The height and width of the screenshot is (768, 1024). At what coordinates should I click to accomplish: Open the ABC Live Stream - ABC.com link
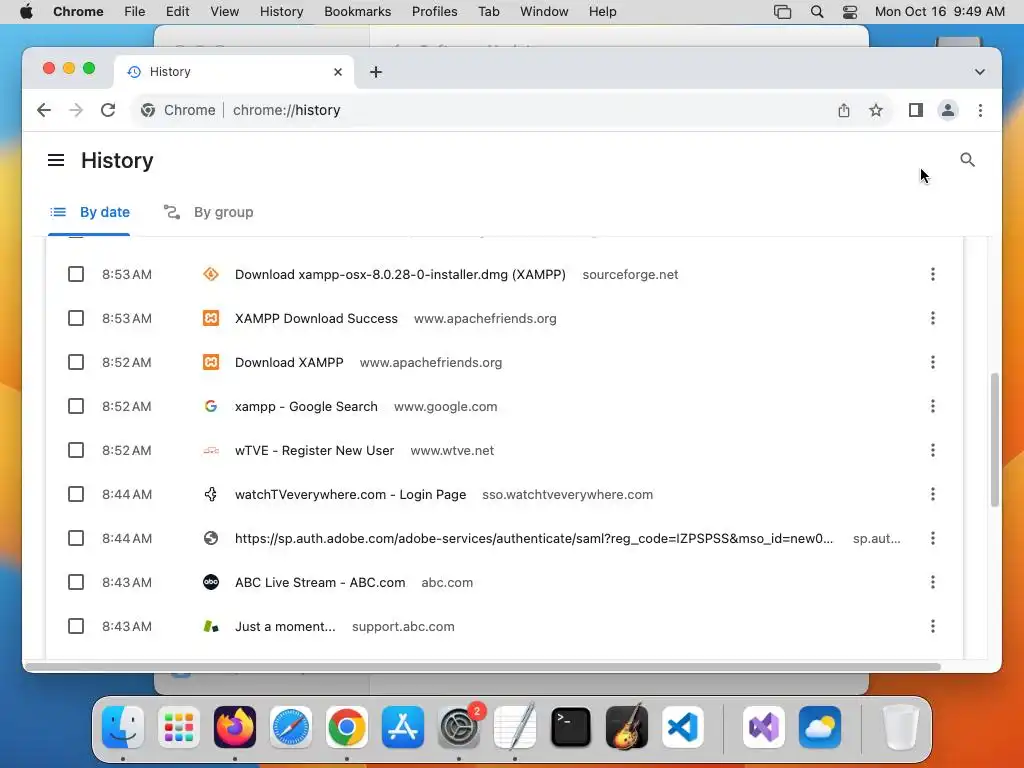(320, 582)
